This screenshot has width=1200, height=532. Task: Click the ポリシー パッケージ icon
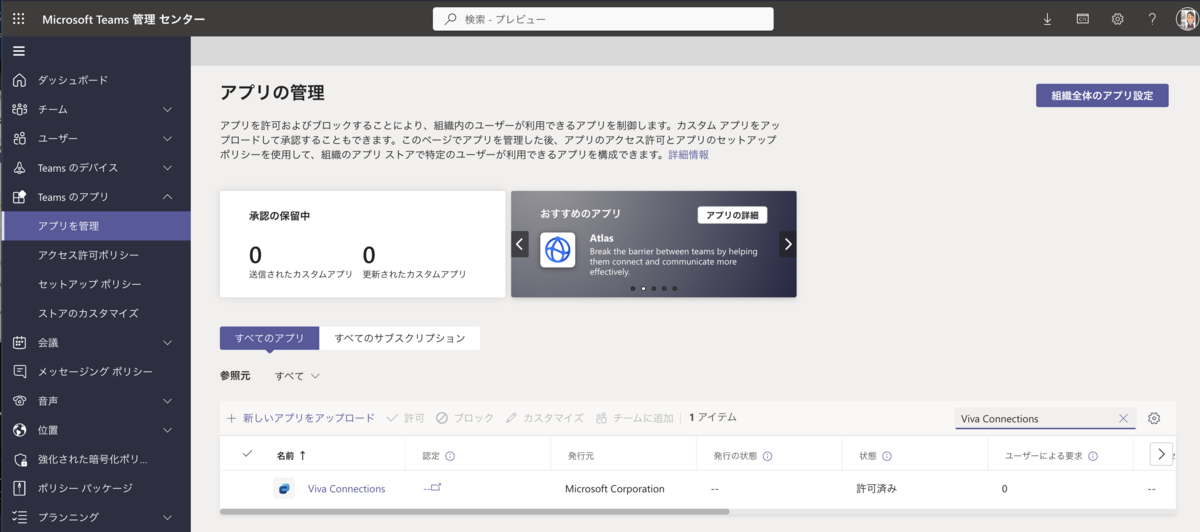tap(19, 488)
